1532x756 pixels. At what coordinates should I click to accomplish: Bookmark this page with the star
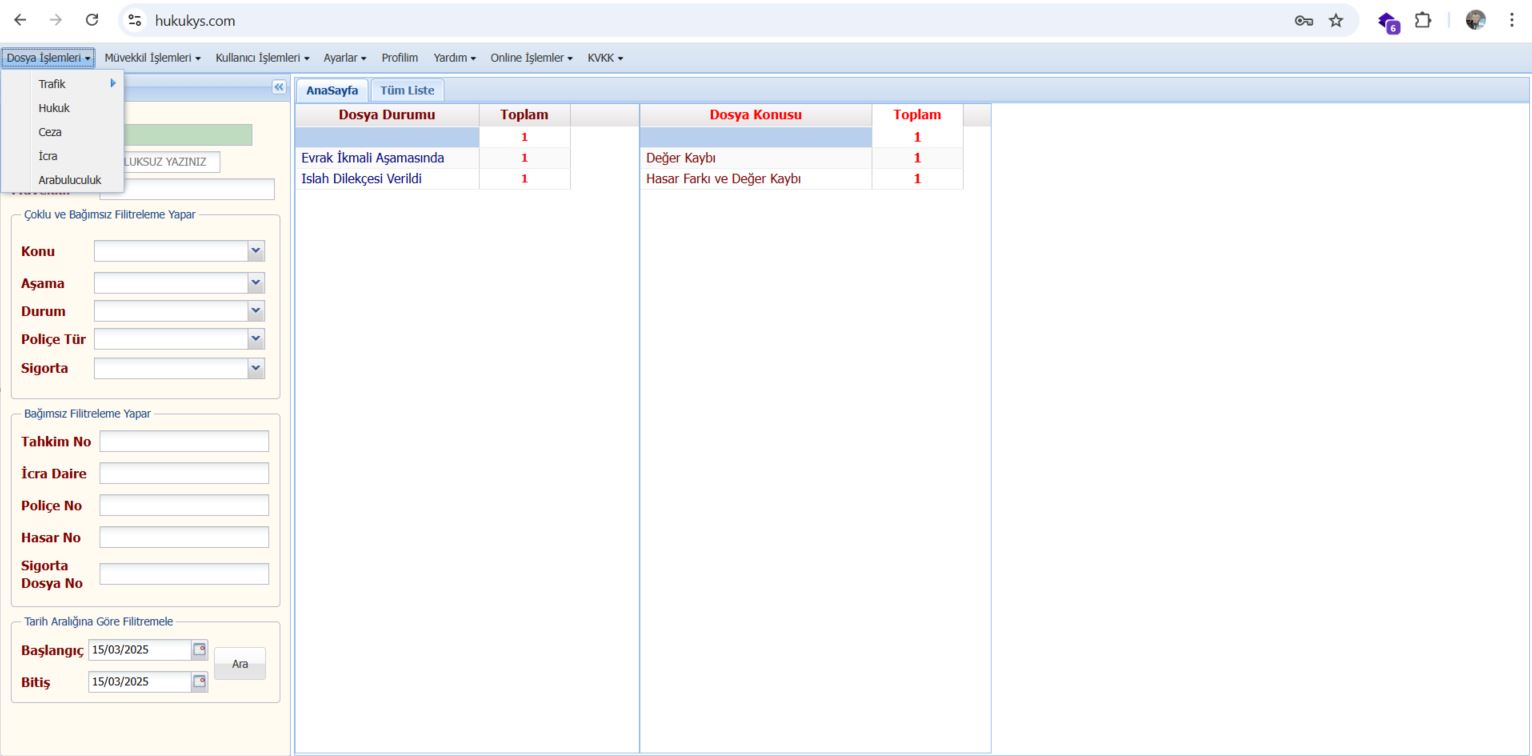click(x=1336, y=20)
